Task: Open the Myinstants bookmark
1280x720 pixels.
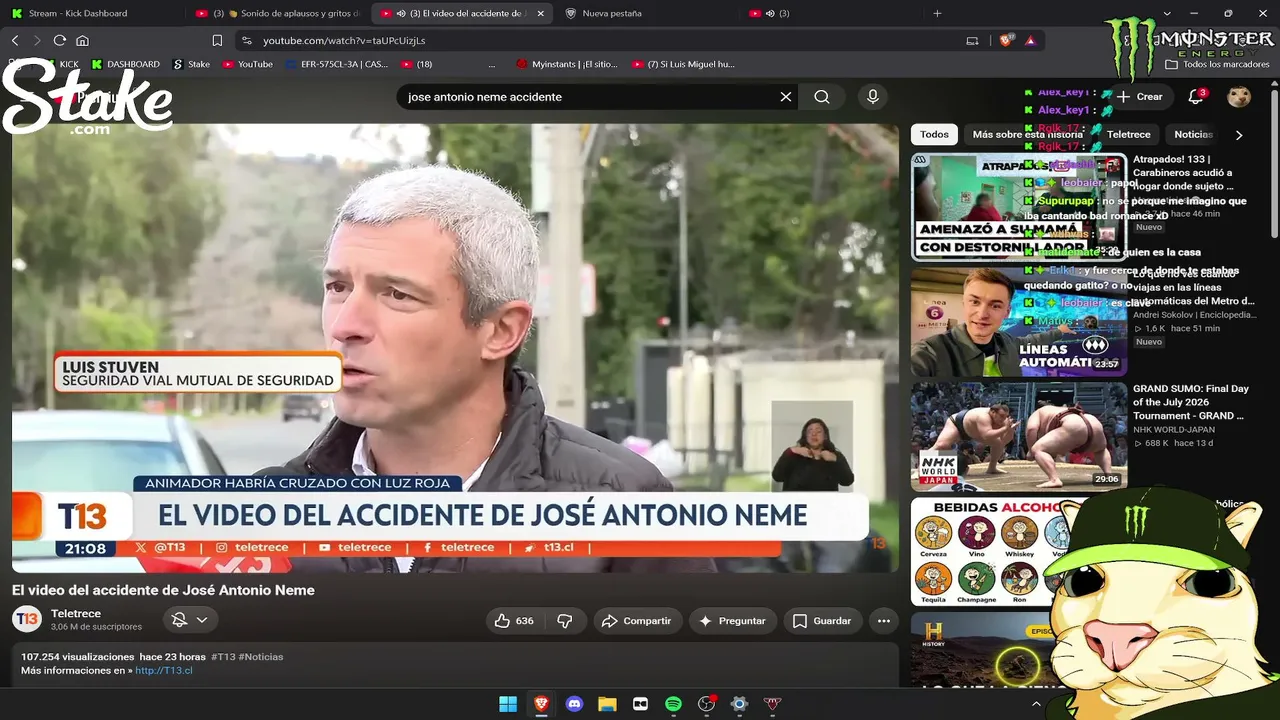Action: point(567,64)
